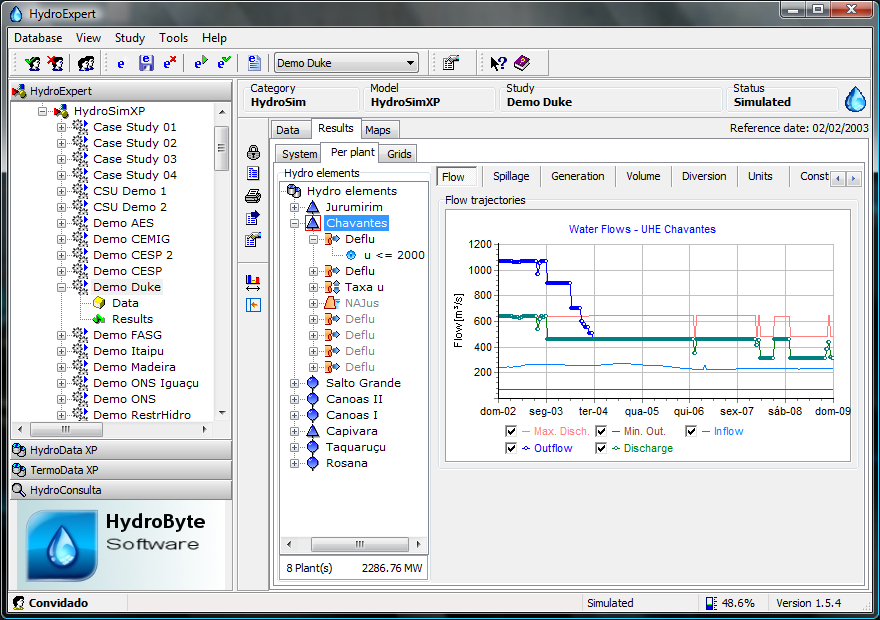Image resolution: width=880 pixels, height=620 pixels.
Task: Open the TermoData XP panel
Action: click(x=121, y=470)
